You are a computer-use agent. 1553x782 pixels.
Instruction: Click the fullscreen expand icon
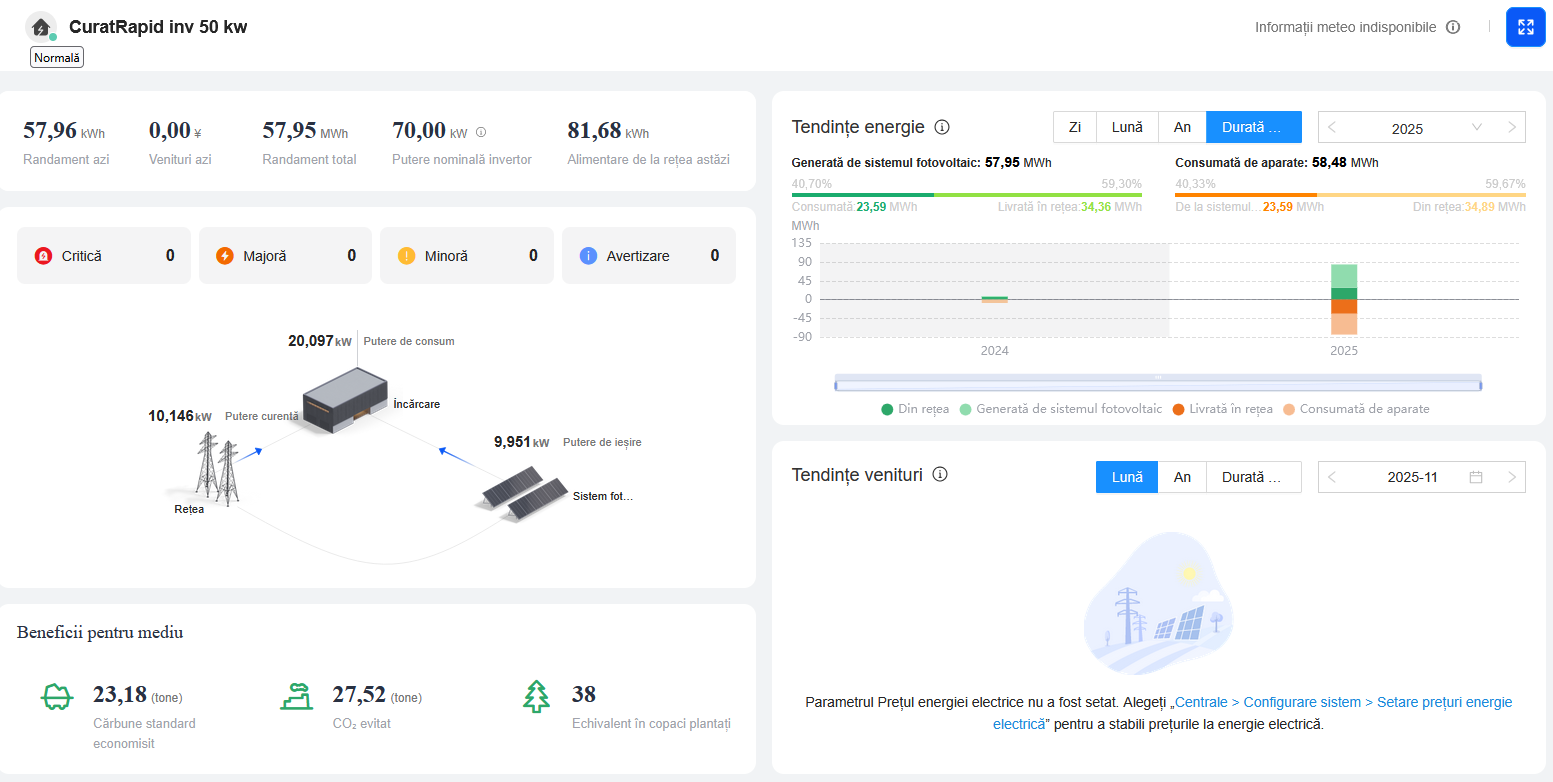point(1525,27)
